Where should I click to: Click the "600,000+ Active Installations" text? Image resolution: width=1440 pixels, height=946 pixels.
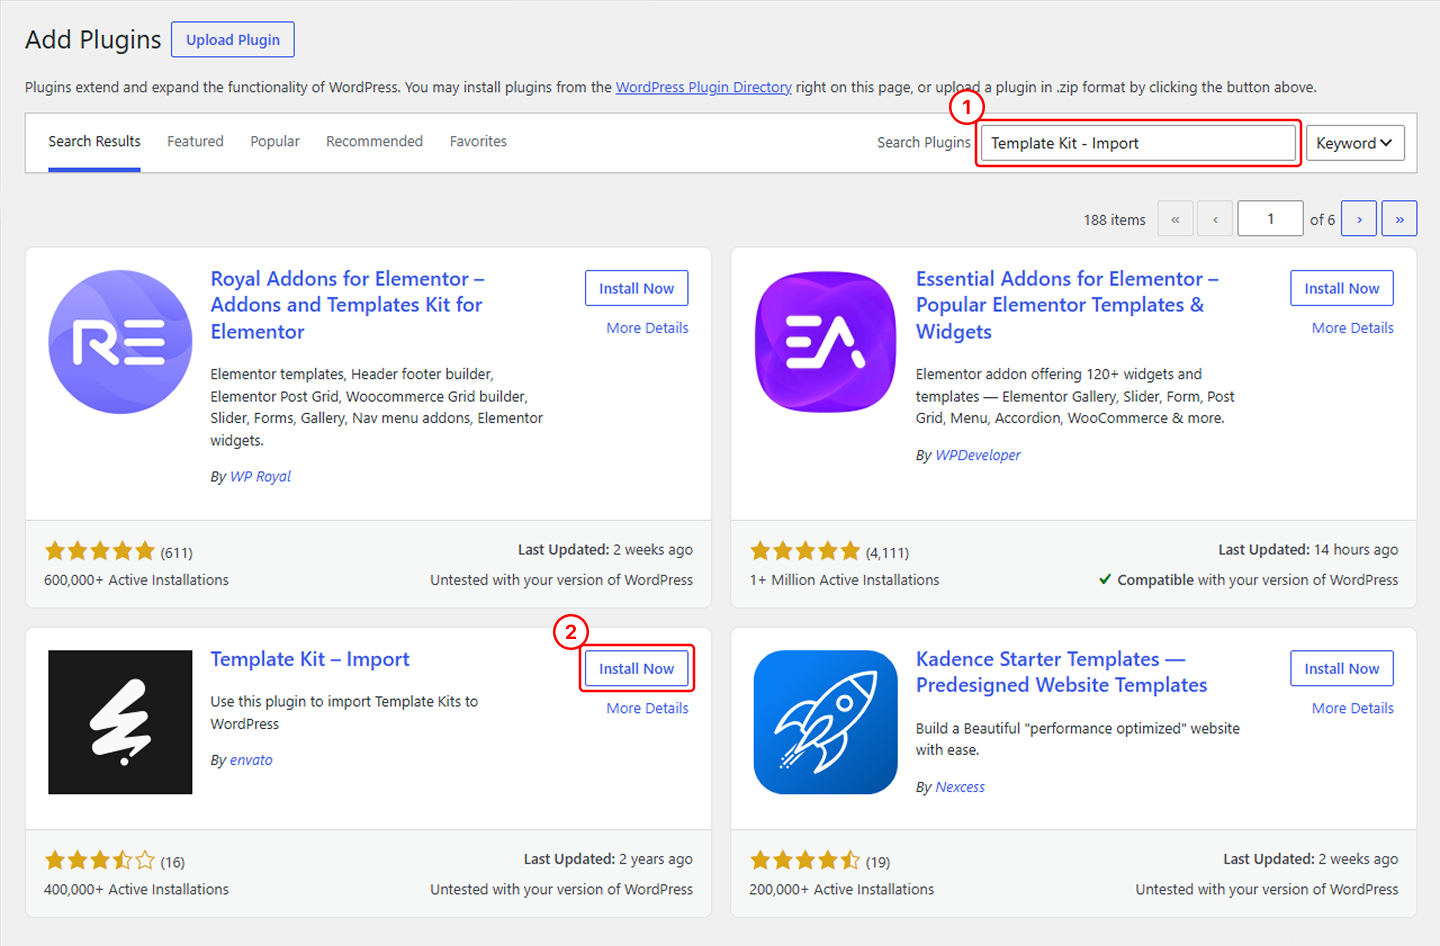click(136, 580)
